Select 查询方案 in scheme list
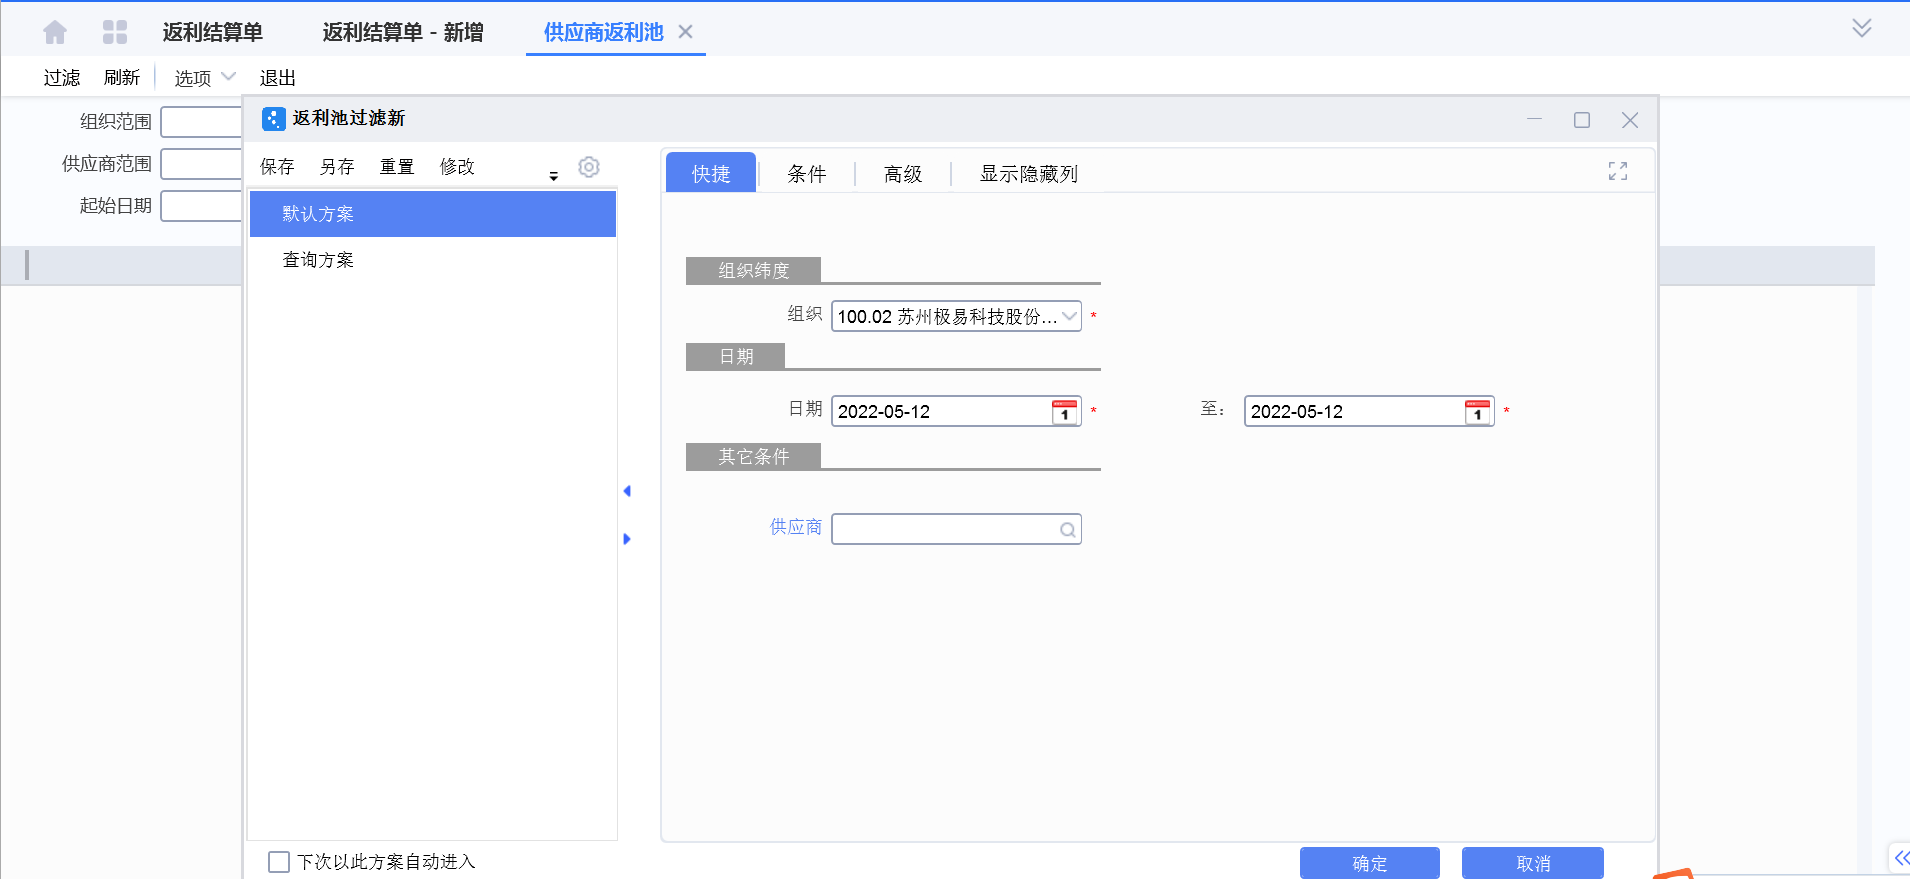 433,260
